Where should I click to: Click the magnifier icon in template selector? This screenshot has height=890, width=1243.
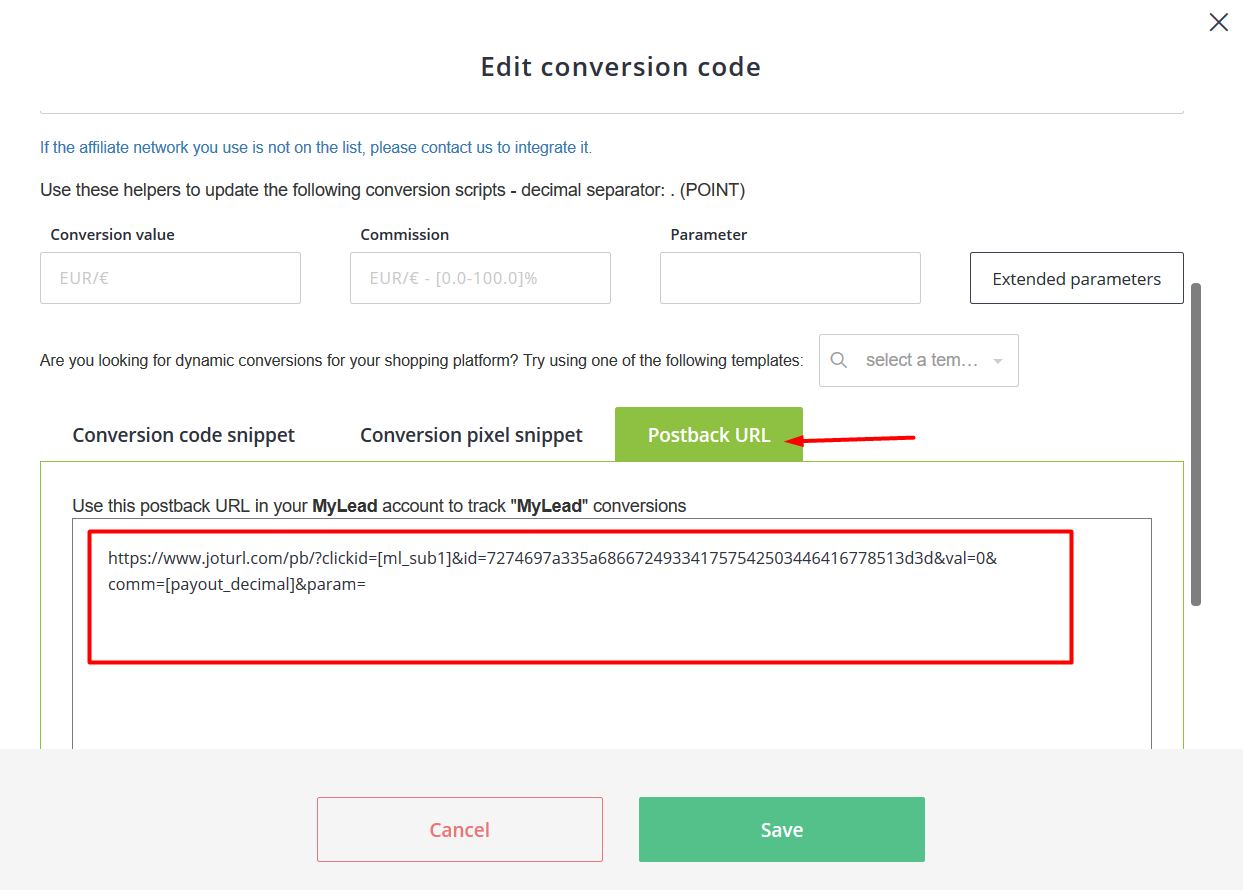pyautogui.click(x=839, y=360)
